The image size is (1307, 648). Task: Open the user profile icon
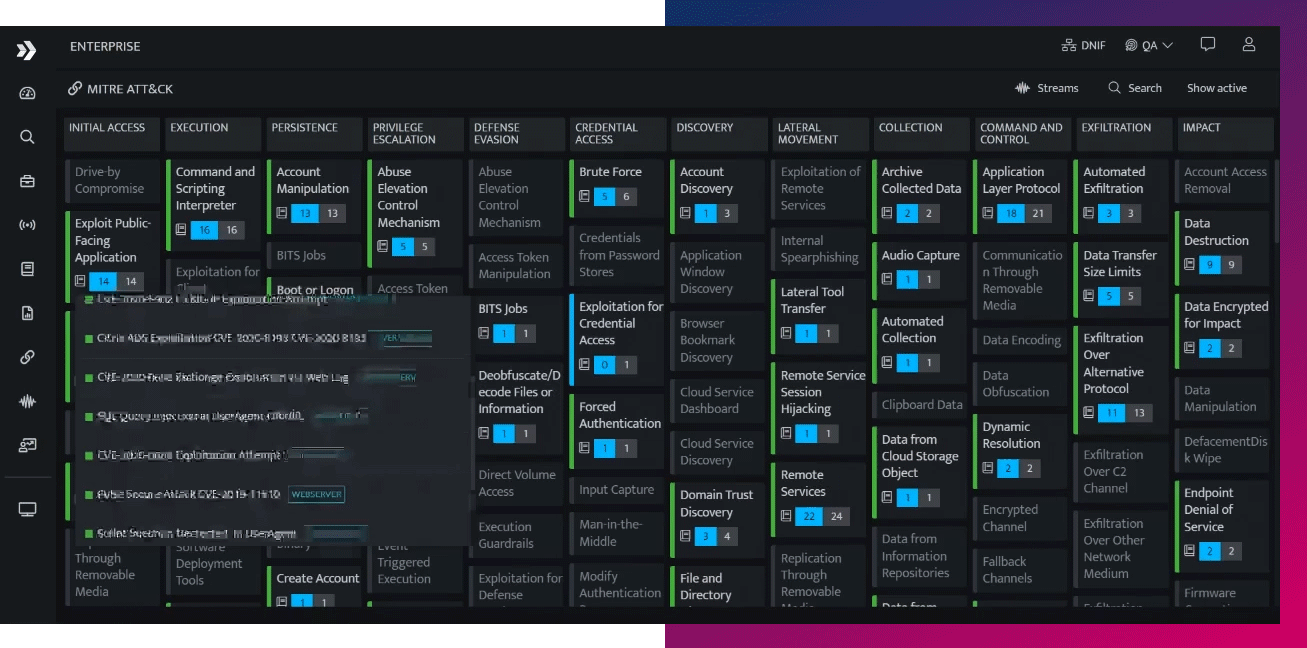[1249, 45]
